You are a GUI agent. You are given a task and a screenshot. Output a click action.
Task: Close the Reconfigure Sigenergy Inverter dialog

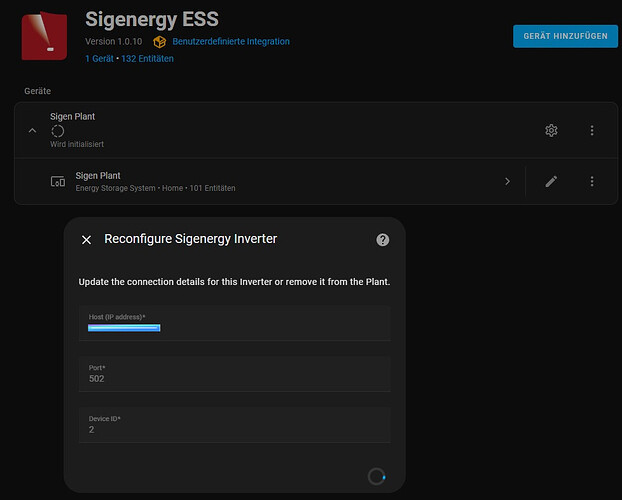click(x=86, y=240)
